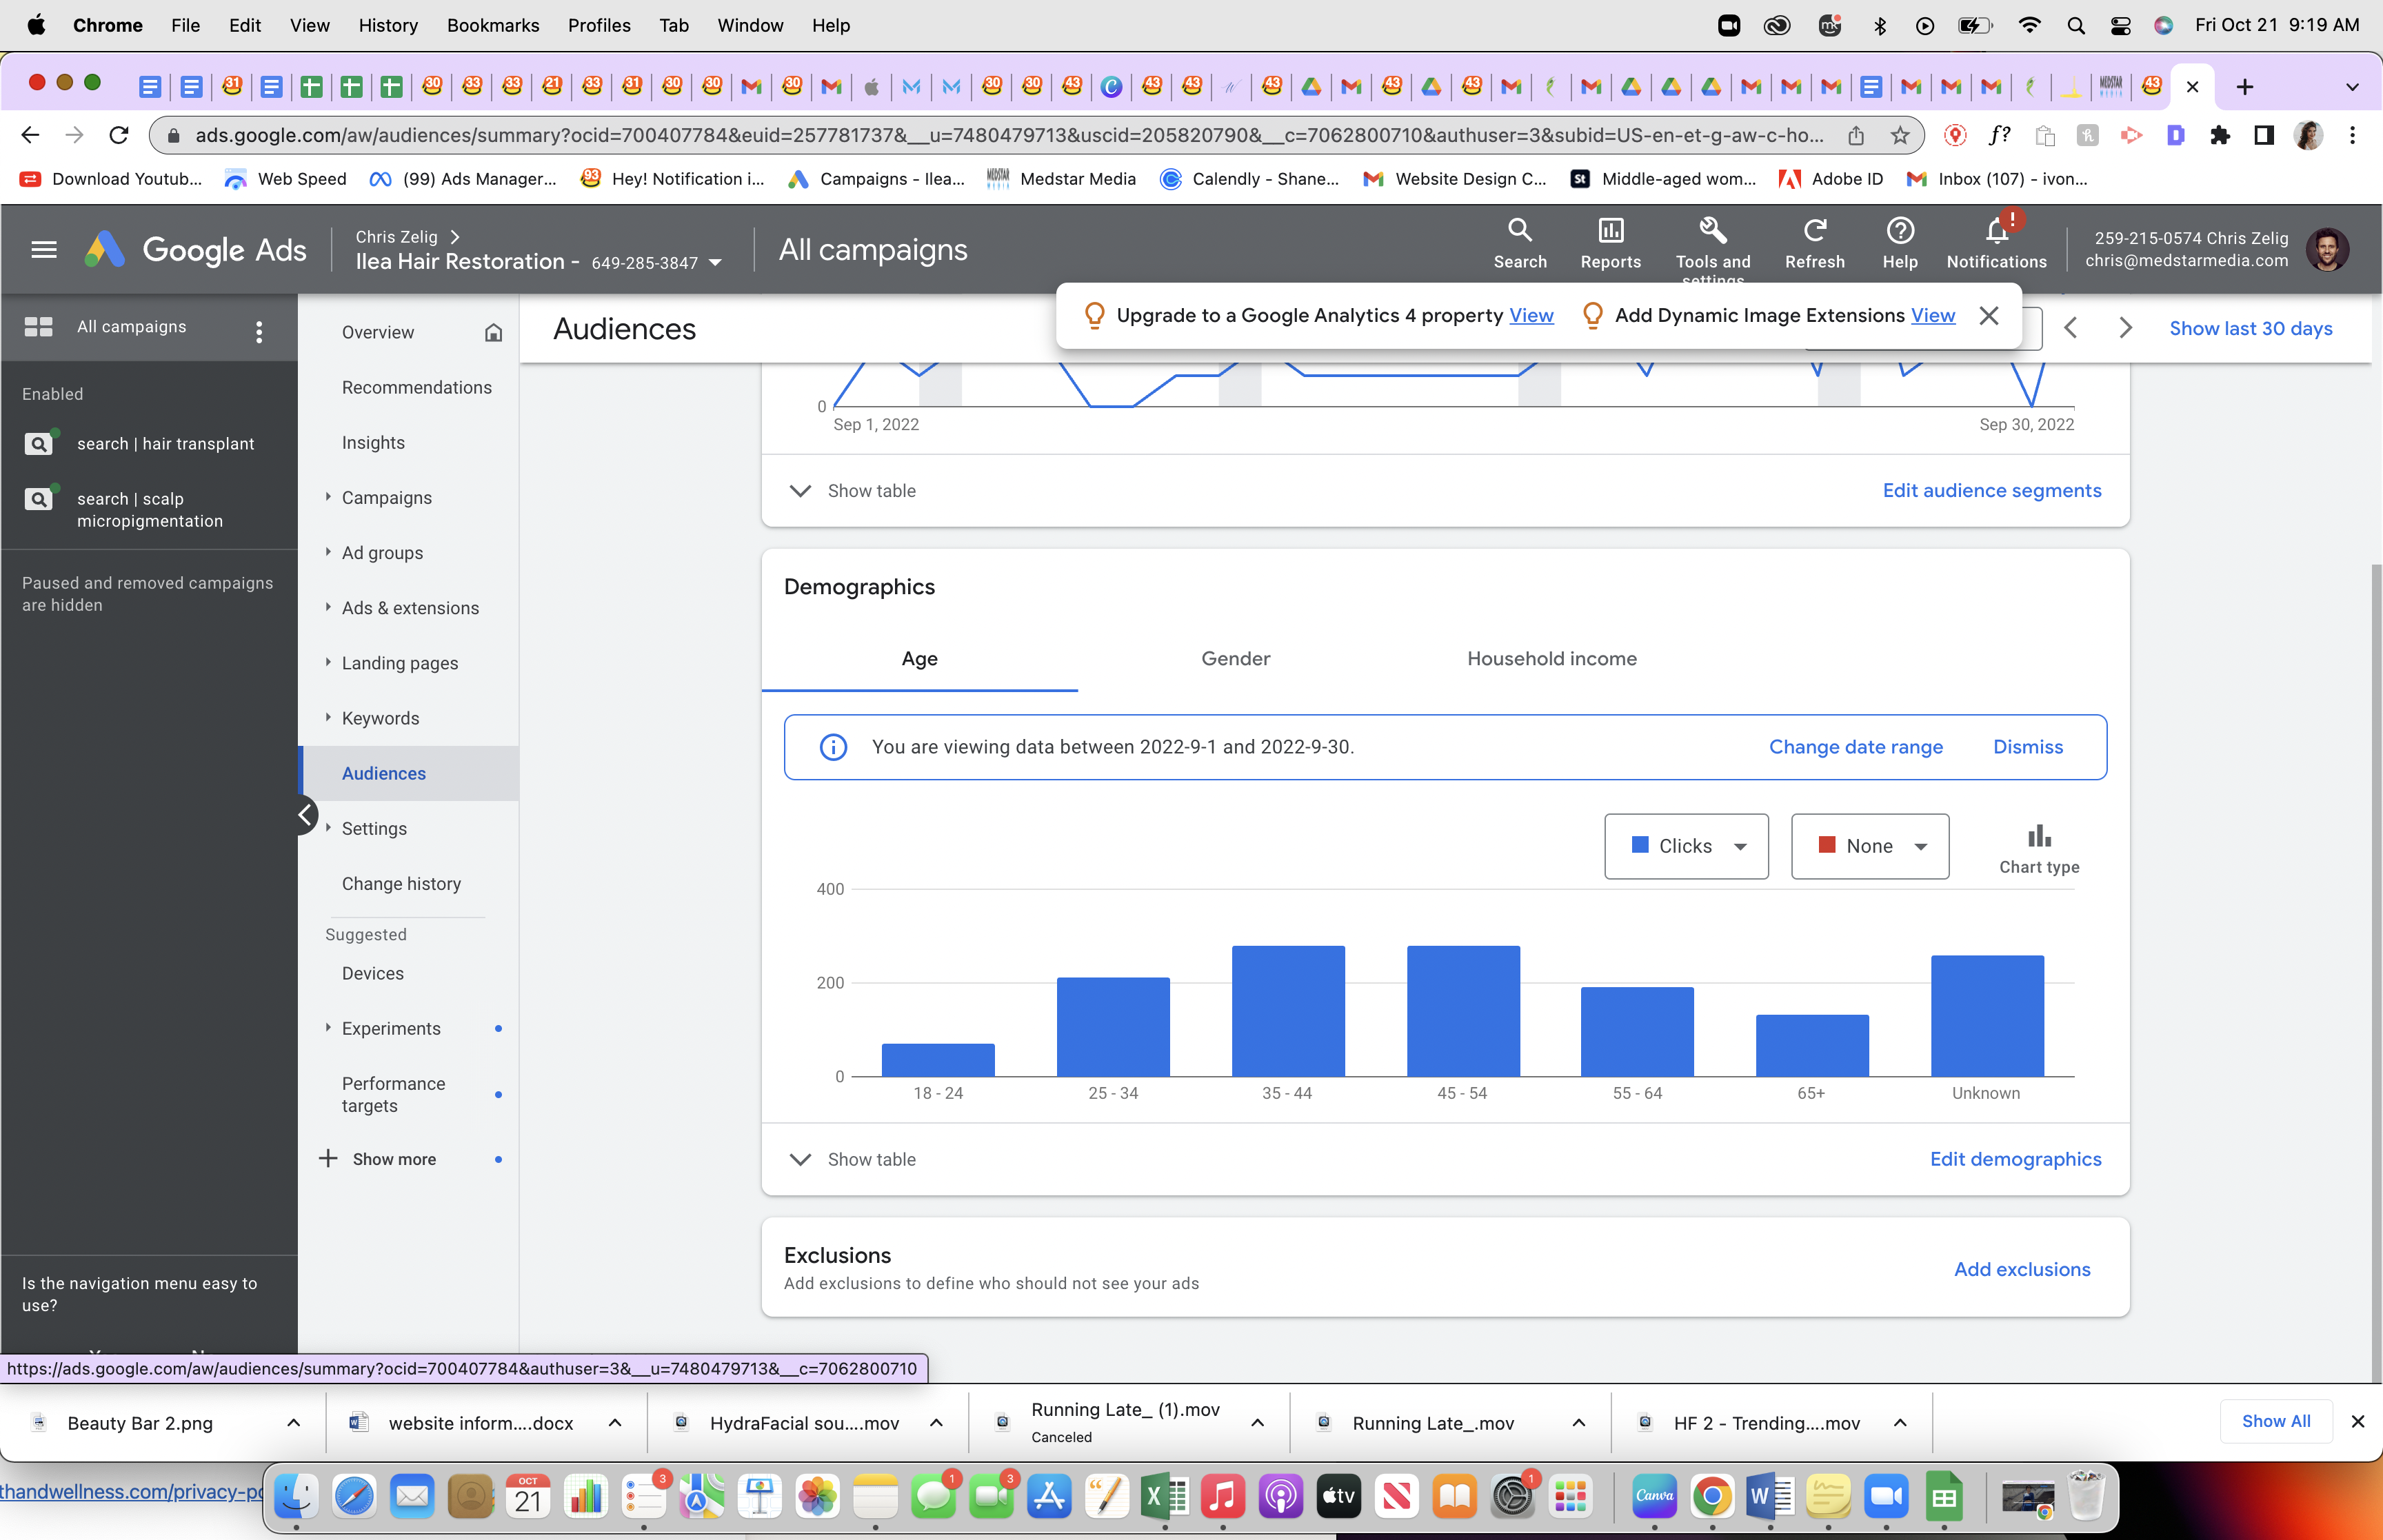Change the Chart type
Screen dimensions: 2383x1540
(x=2038, y=848)
